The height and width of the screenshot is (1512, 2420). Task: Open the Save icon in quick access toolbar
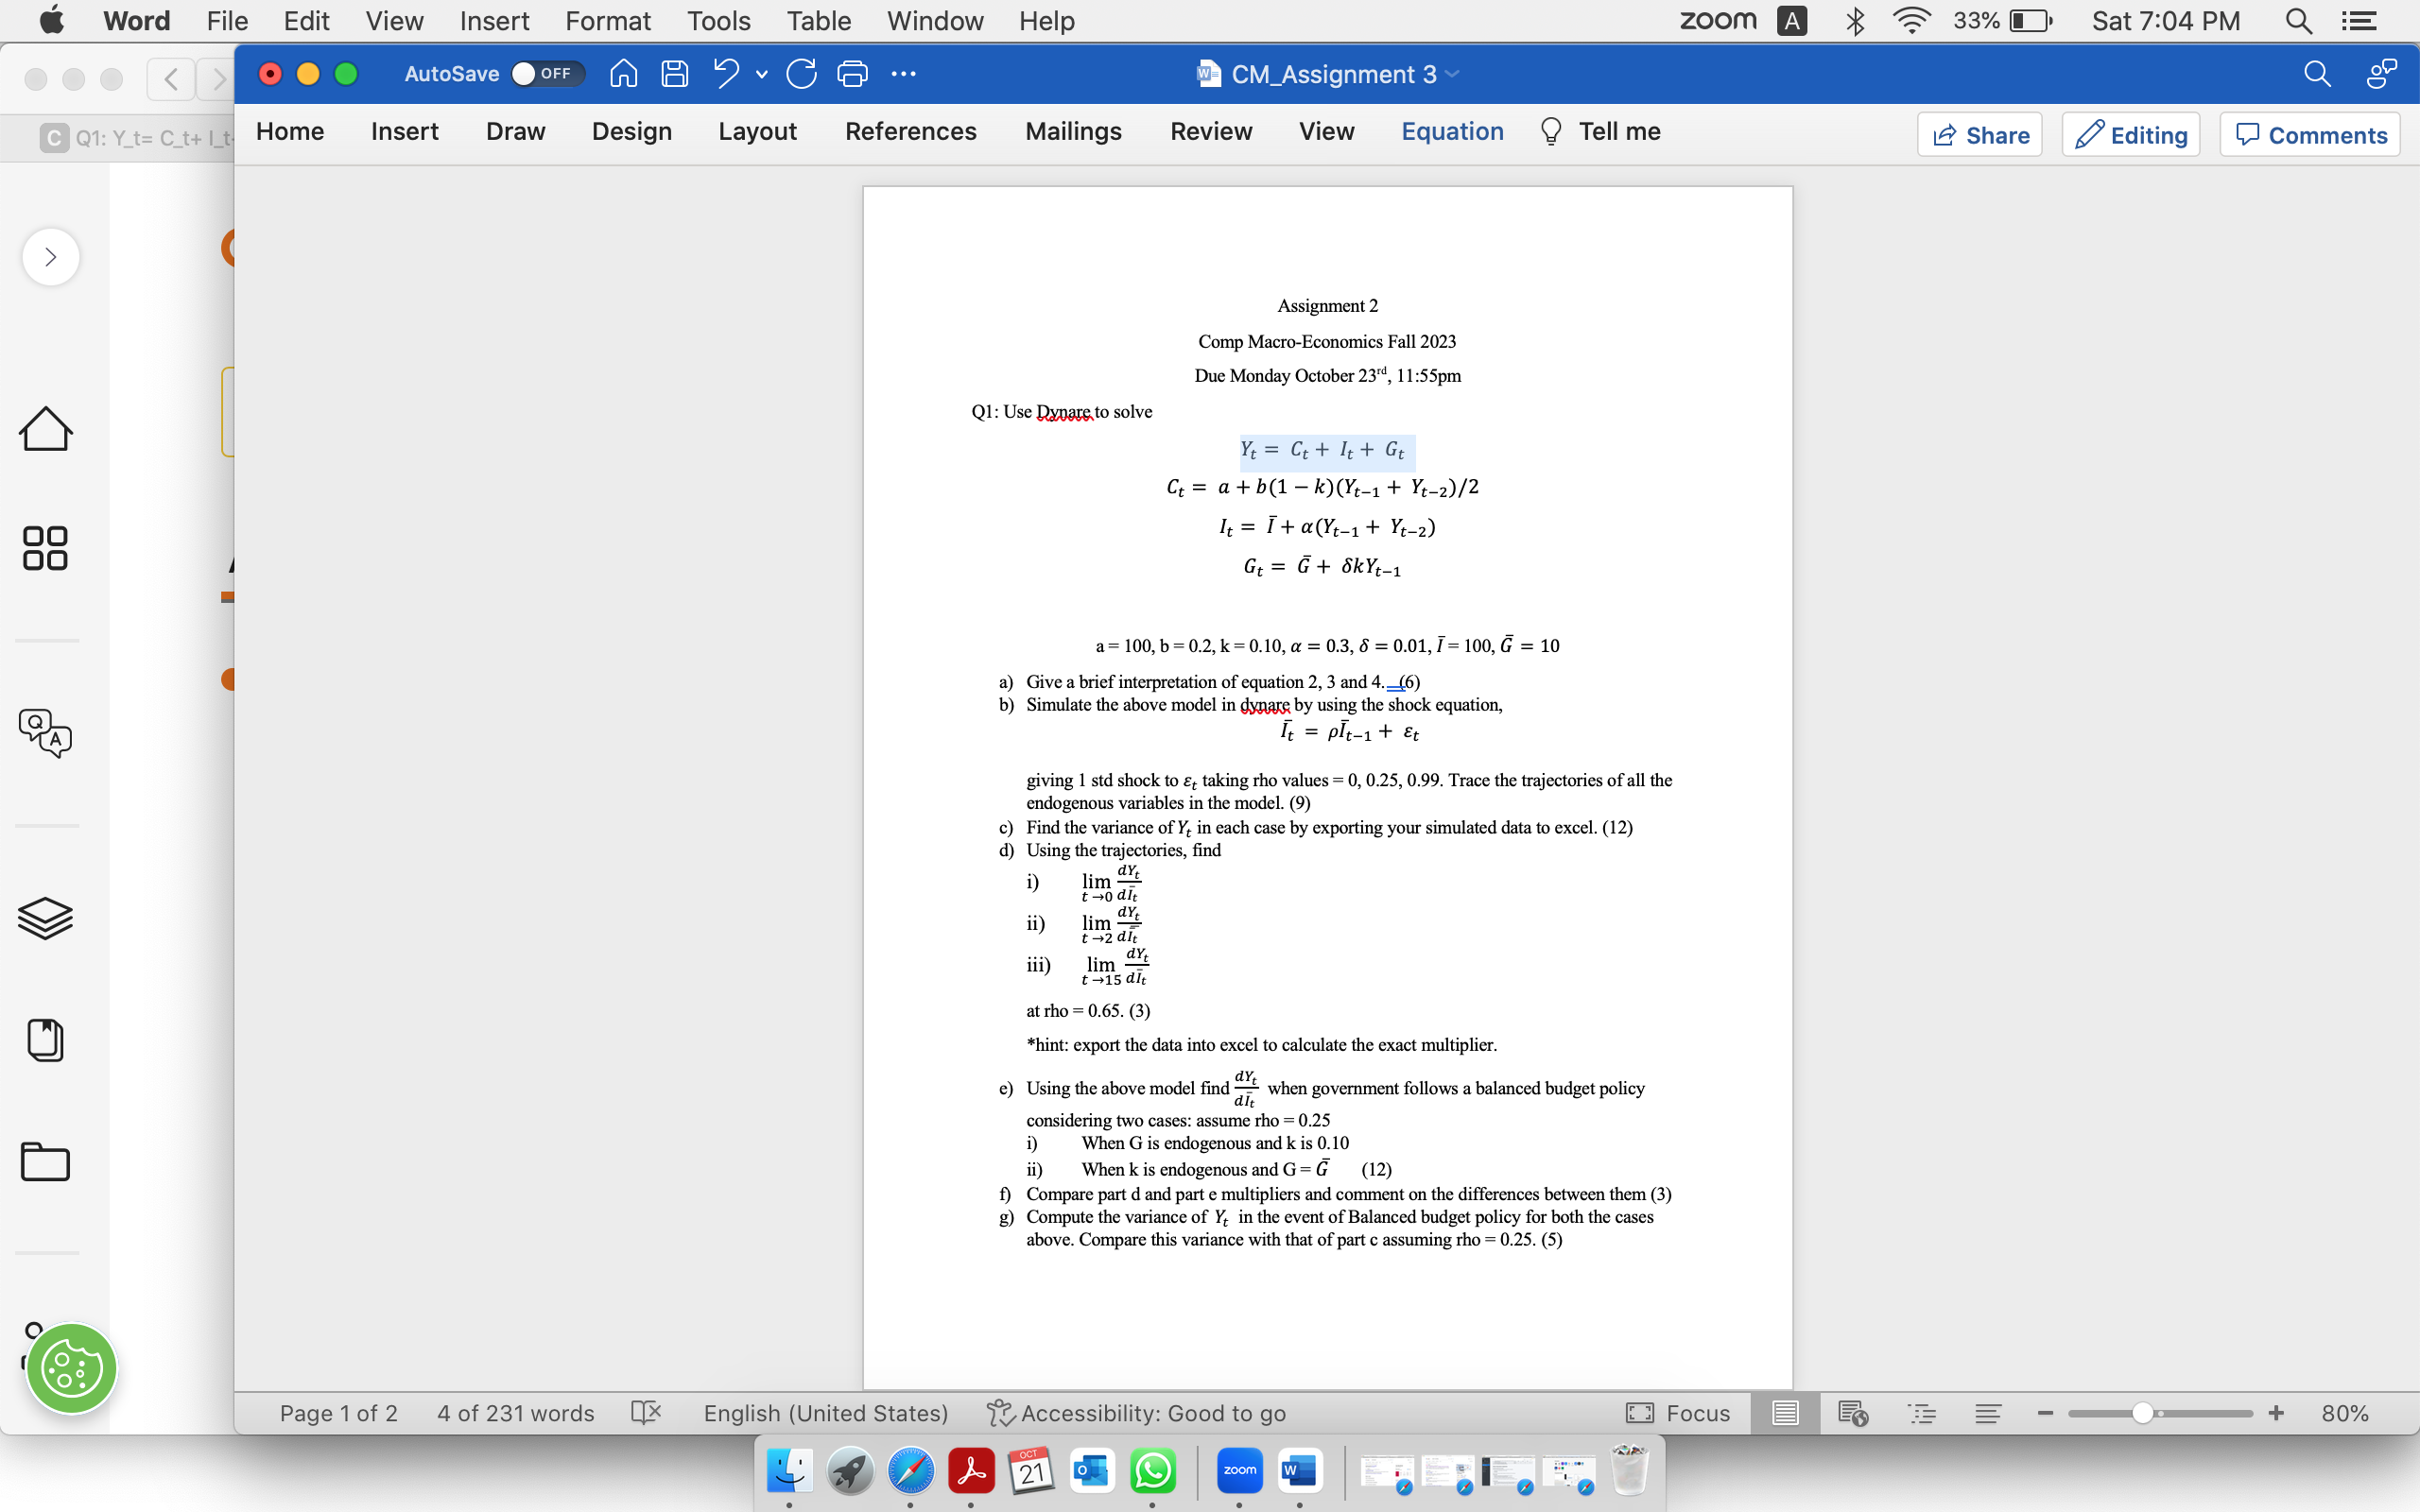675,73
